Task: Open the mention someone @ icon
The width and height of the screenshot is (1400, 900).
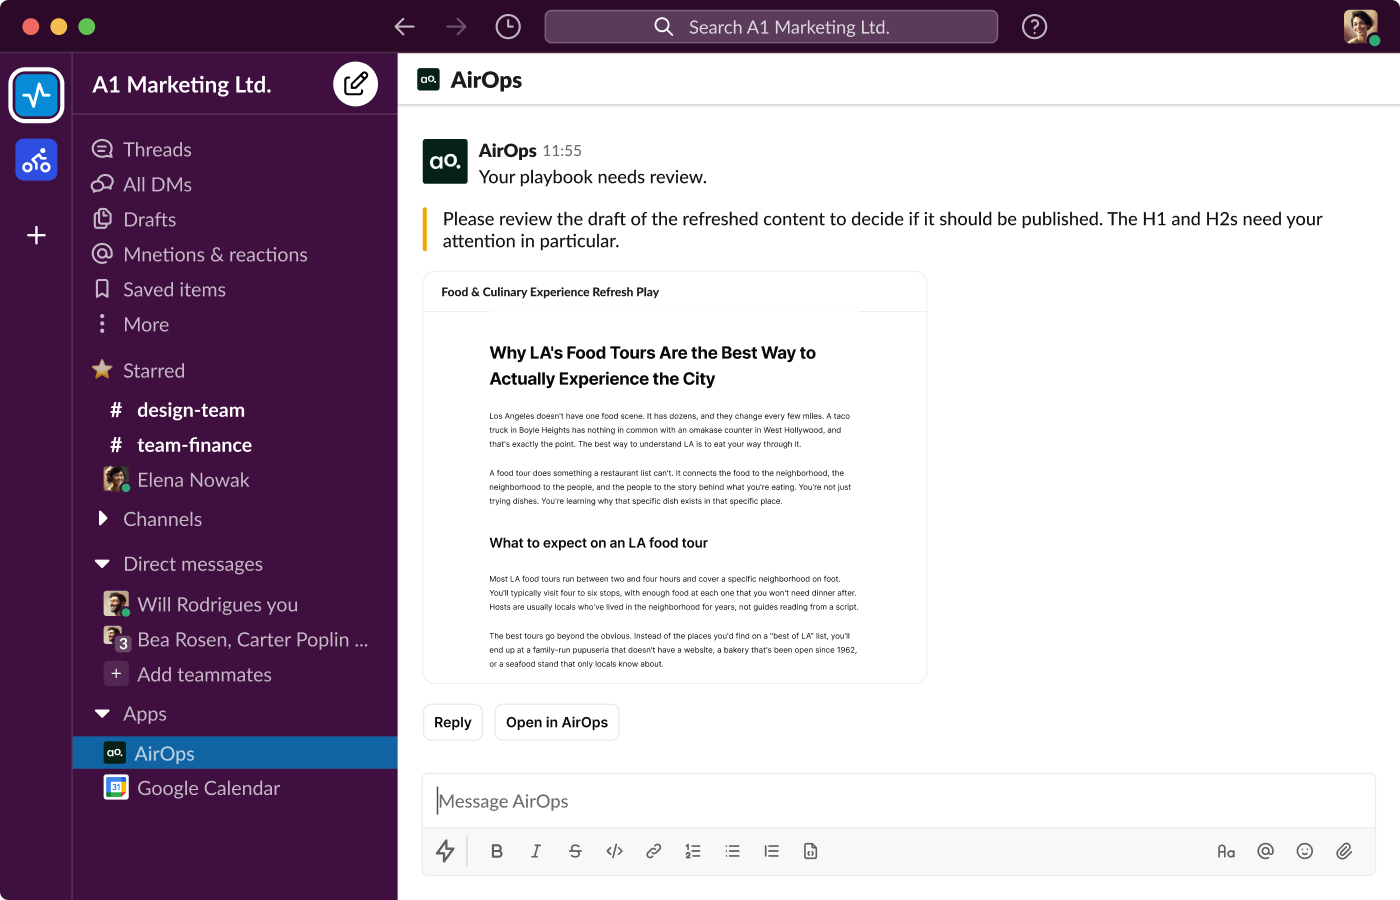Action: coord(1265,851)
